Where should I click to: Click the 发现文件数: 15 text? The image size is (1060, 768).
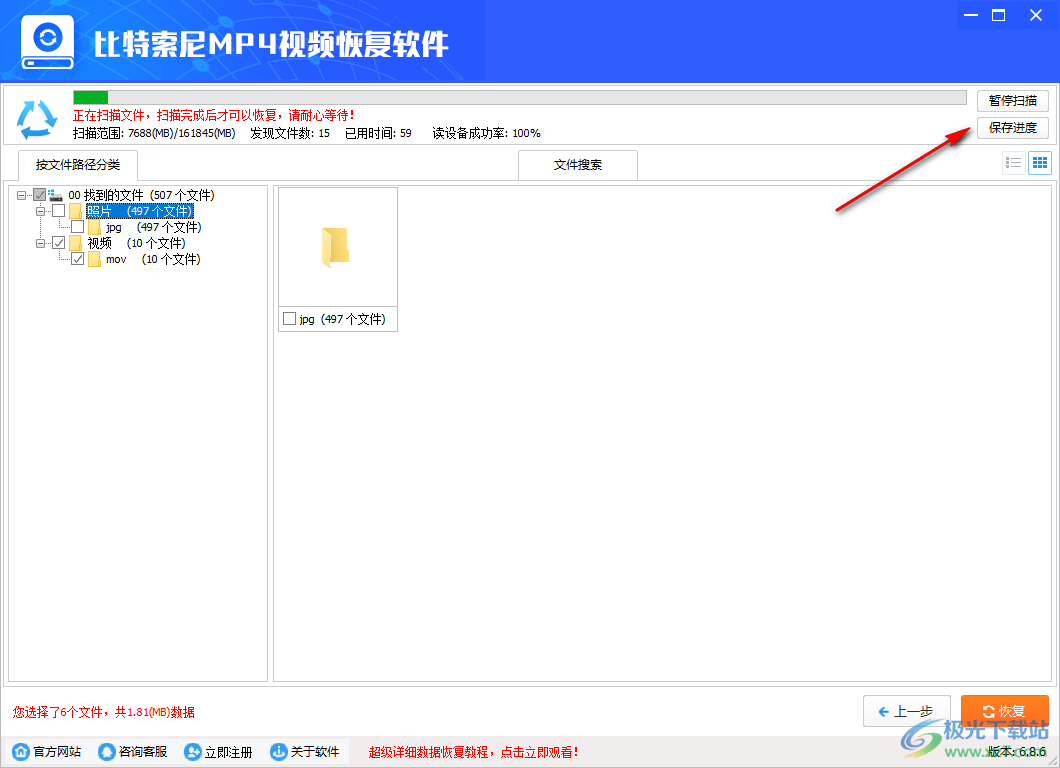[x=290, y=133]
